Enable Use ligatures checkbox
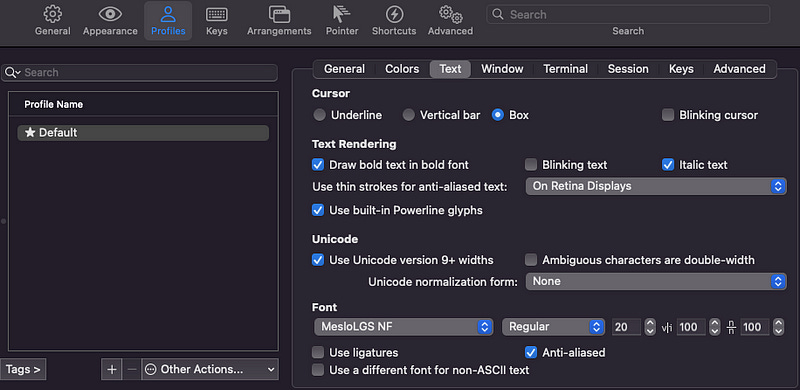Viewport: 800px width, 390px height. coord(318,352)
